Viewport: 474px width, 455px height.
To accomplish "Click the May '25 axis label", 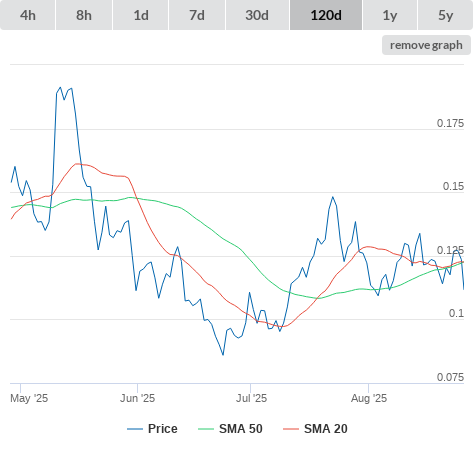I will 29,398.
